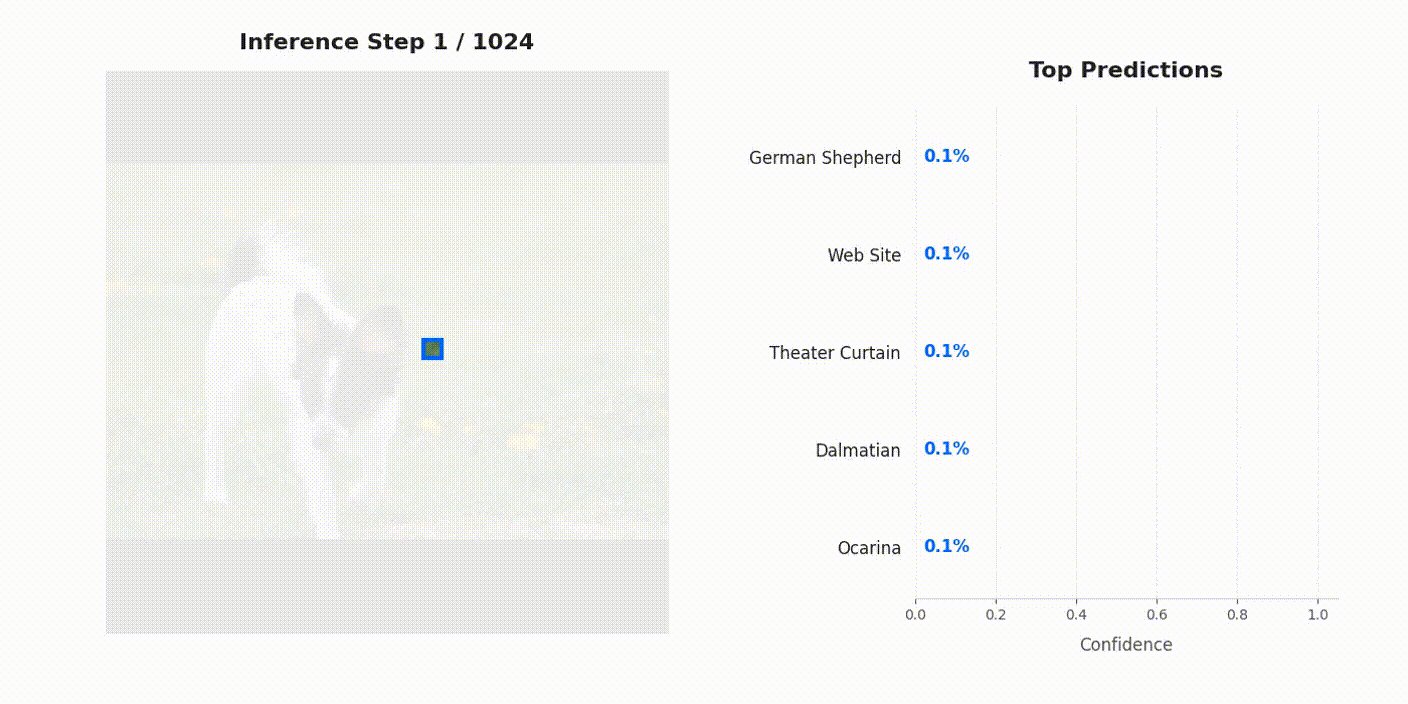Select the 0.1% value beside Ocarina
This screenshot has height=704, width=1408.
[946, 546]
